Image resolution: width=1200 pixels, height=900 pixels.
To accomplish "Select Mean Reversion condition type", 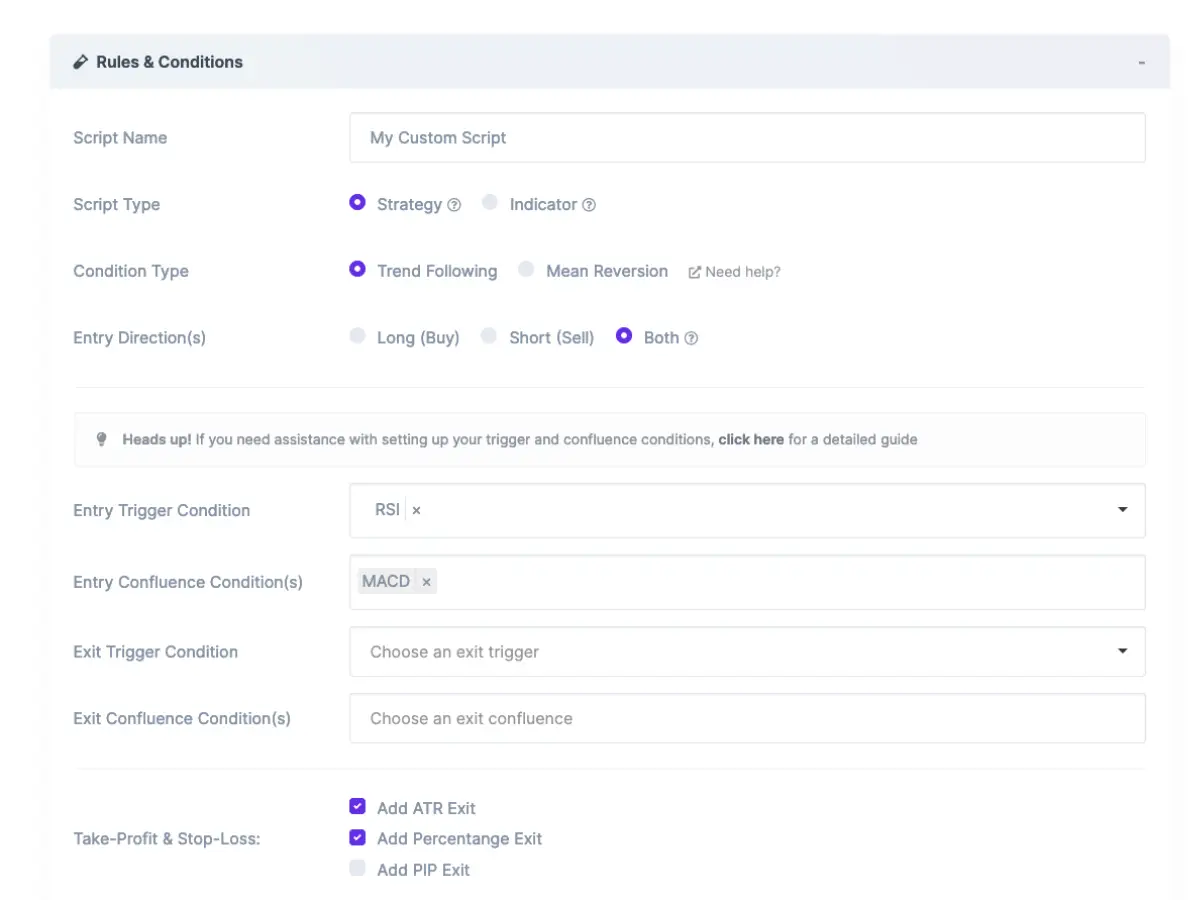I will pyautogui.click(x=526, y=270).
